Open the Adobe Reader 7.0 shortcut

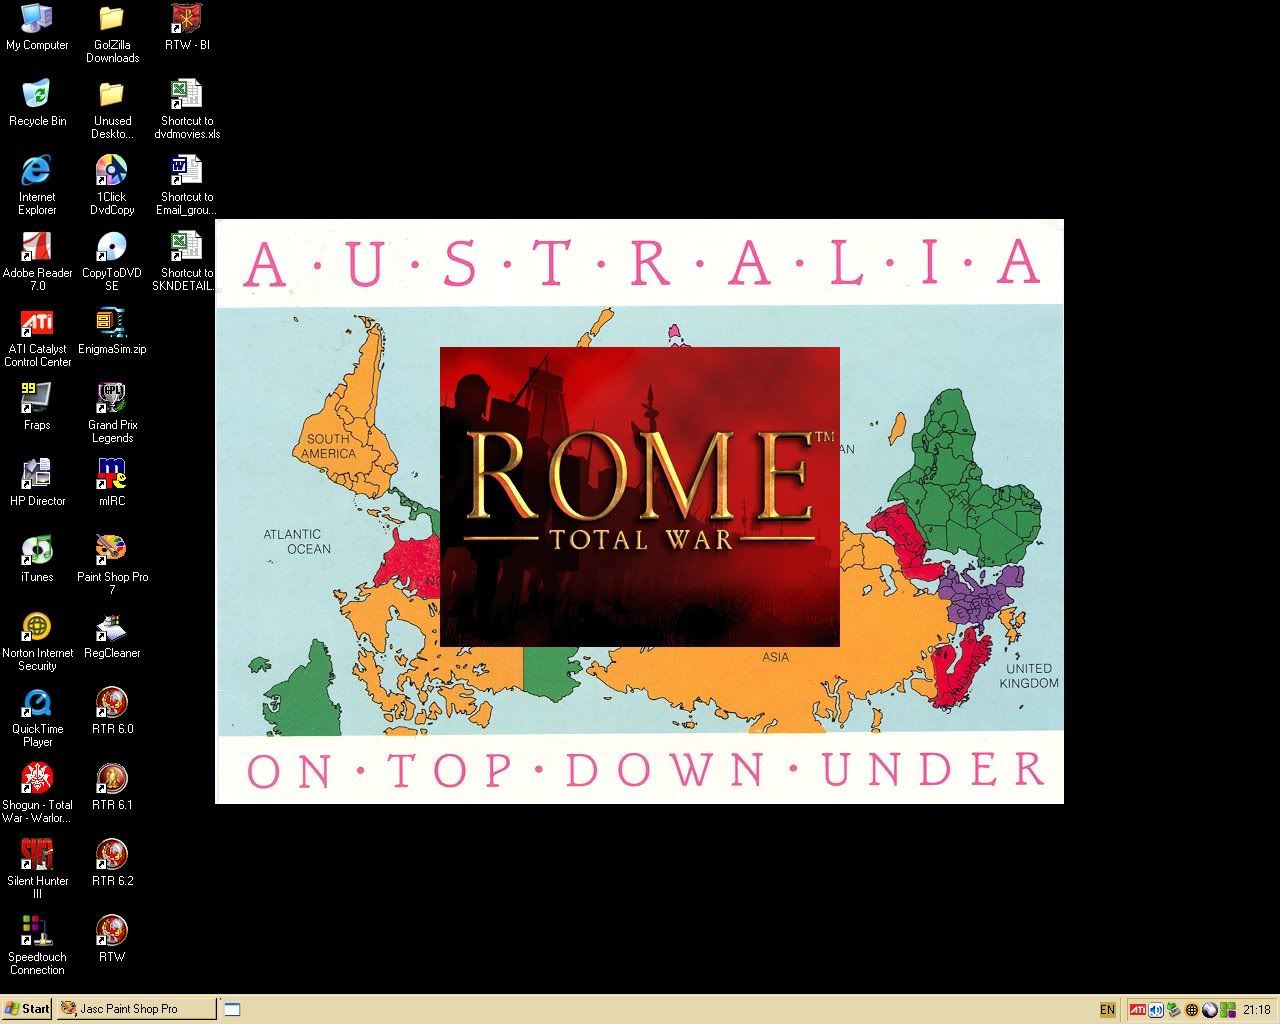37,247
